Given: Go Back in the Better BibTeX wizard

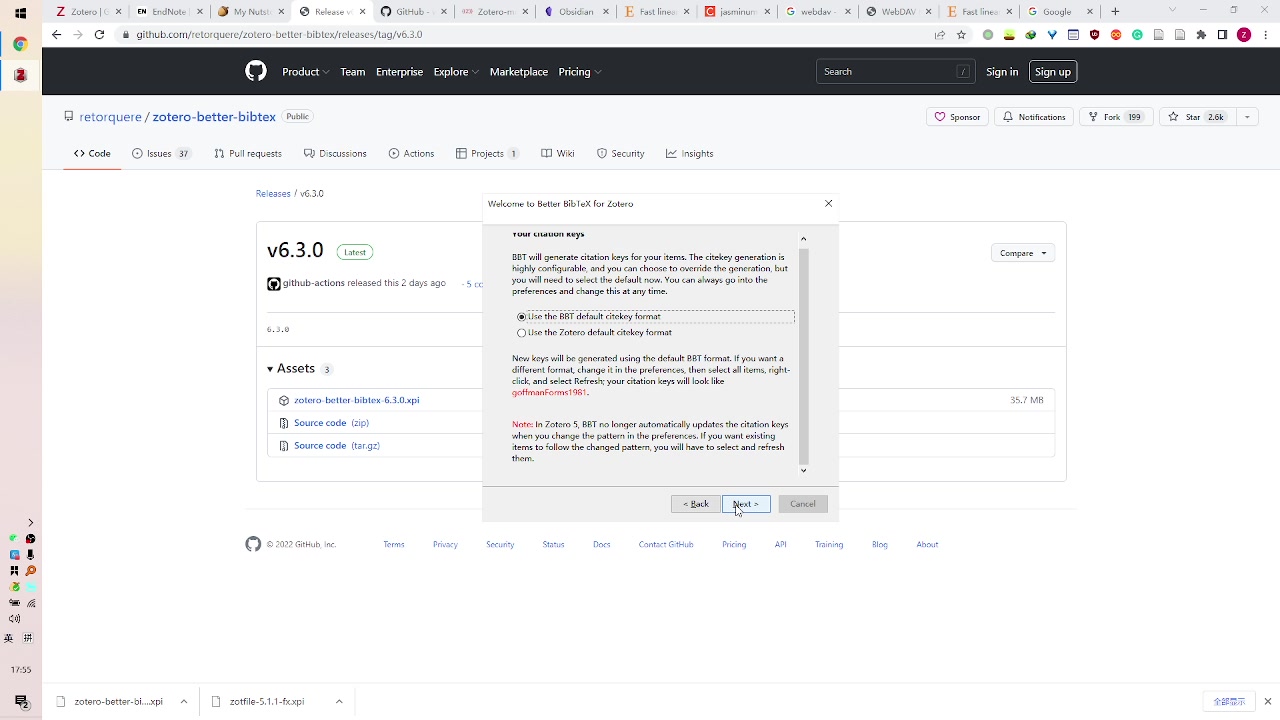Looking at the screenshot, I should (695, 504).
